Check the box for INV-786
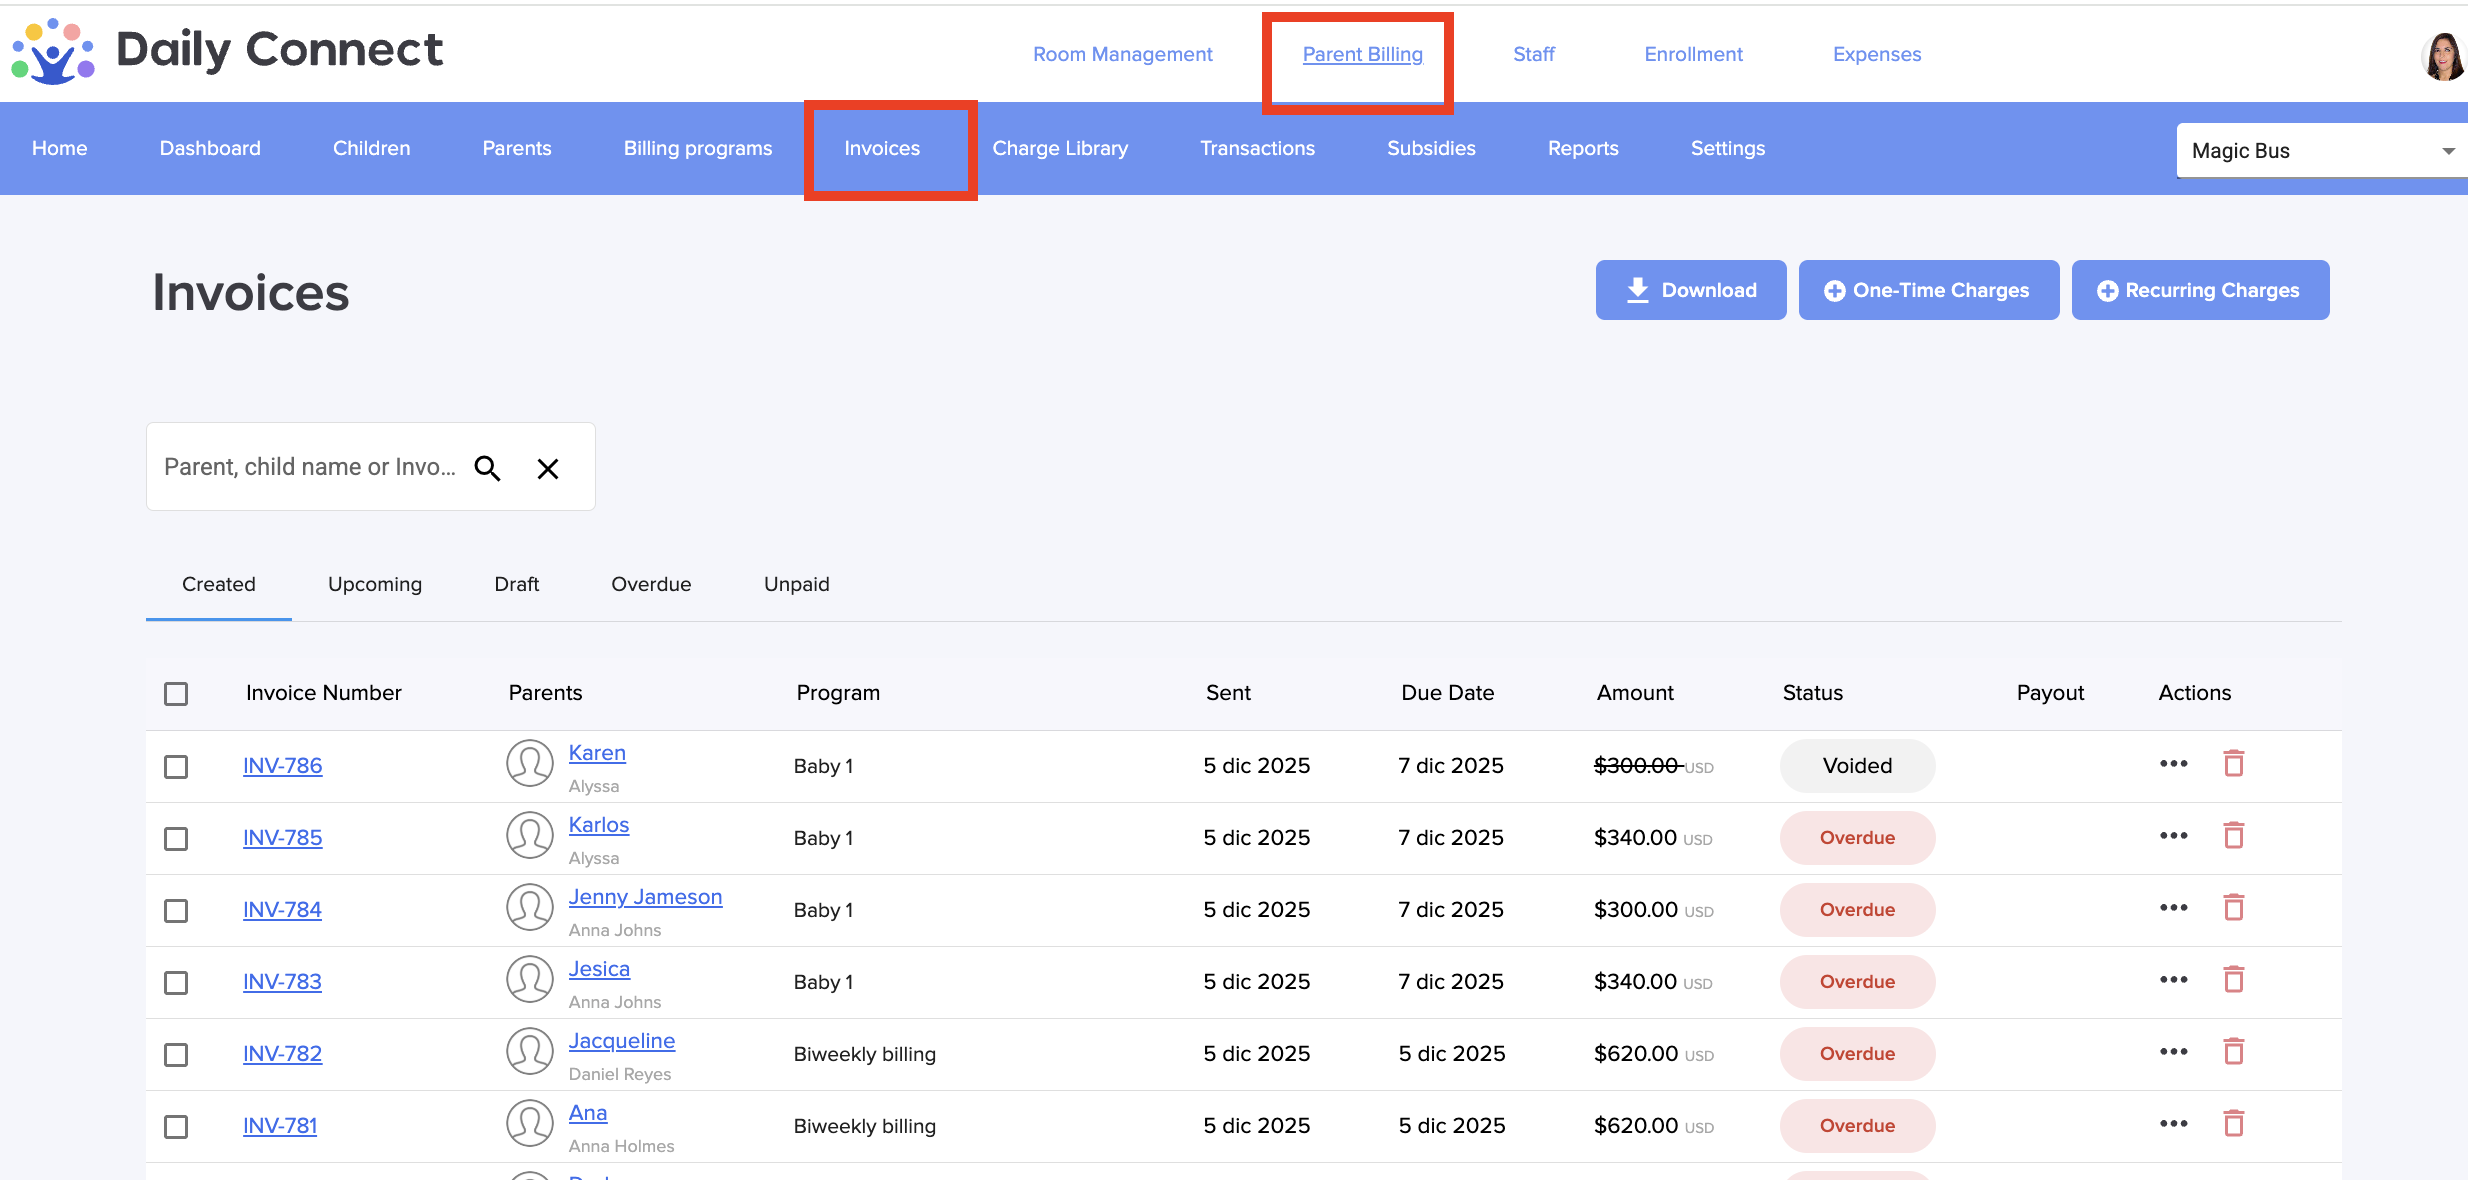 coord(176,767)
